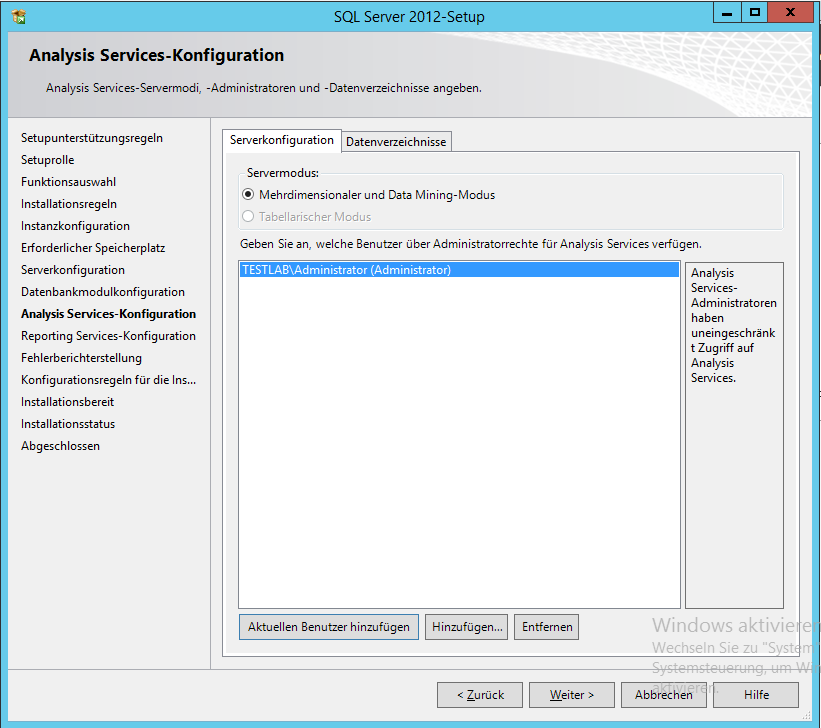
Task: Minimize the SQL Server 2012-Setup window
Action: click(x=727, y=13)
